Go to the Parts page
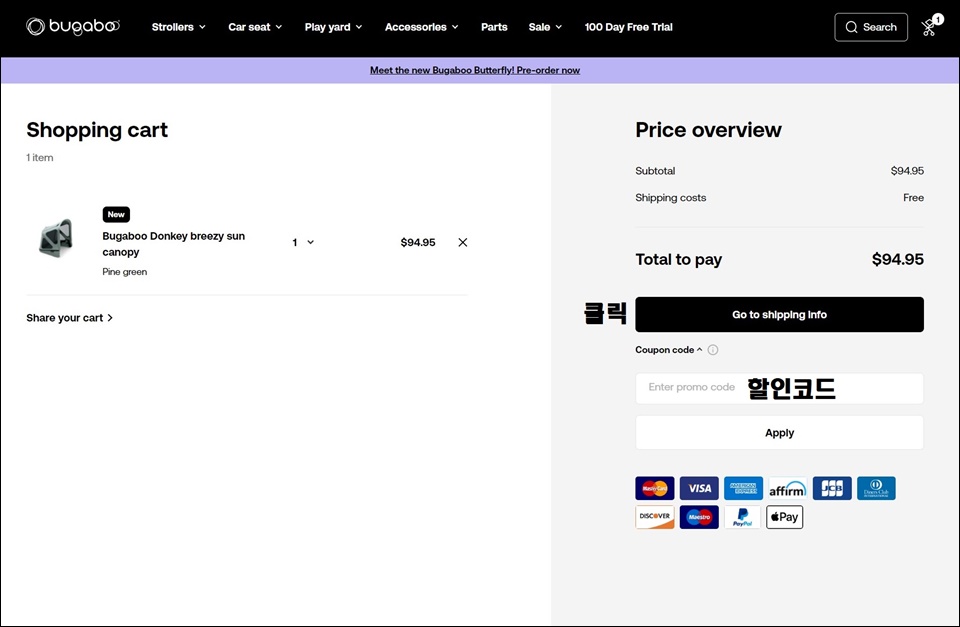Image resolution: width=960 pixels, height=627 pixels. point(494,27)
